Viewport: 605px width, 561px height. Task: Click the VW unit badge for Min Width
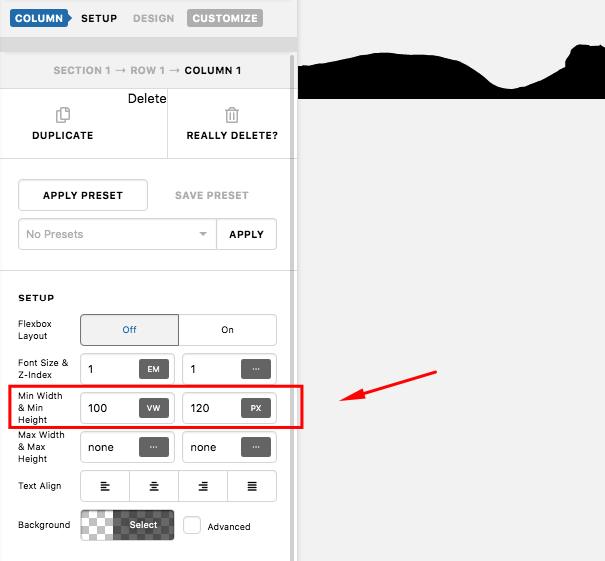coord(153,408)
